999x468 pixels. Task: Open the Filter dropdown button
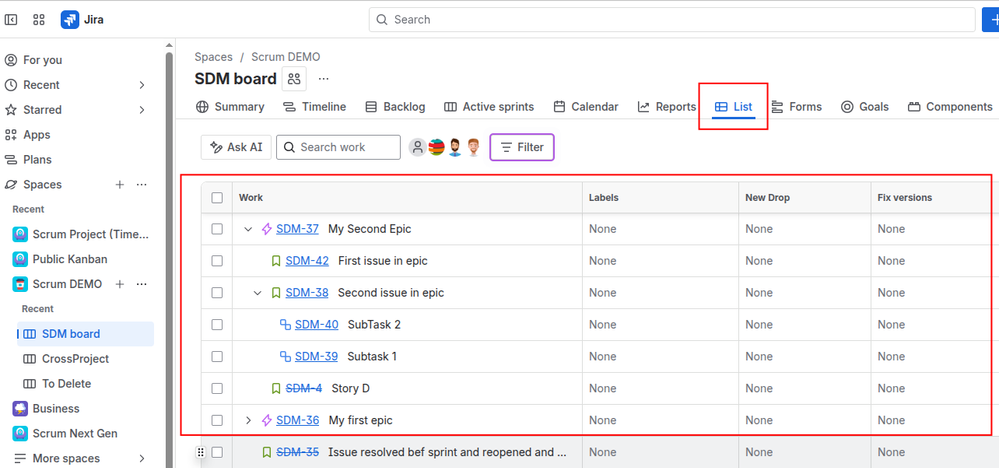click(522, 147)
